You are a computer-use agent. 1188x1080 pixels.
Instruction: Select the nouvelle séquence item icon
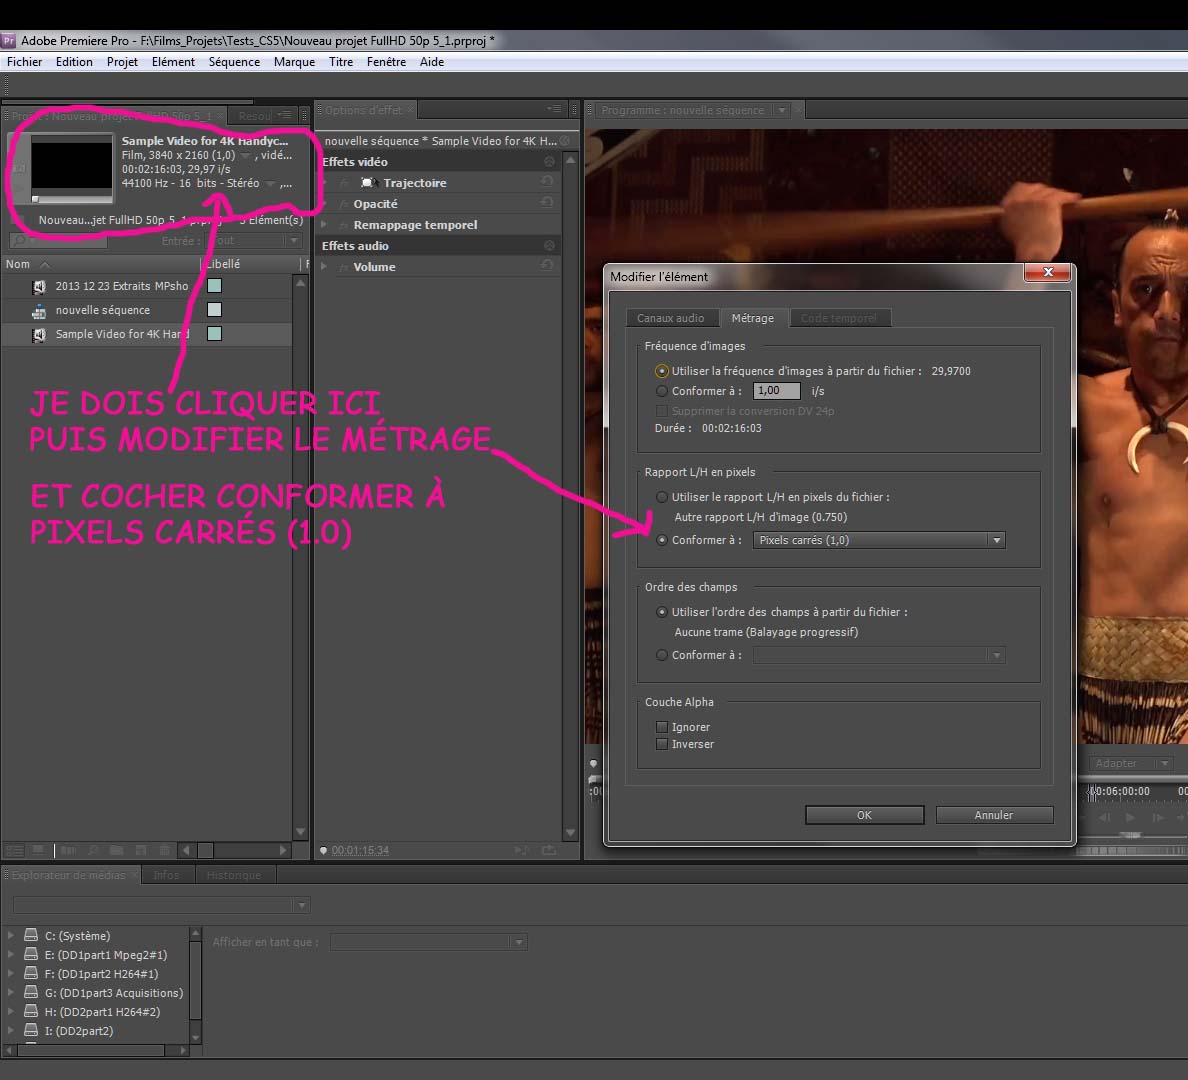pyautogui.click(x=39, y=311)
